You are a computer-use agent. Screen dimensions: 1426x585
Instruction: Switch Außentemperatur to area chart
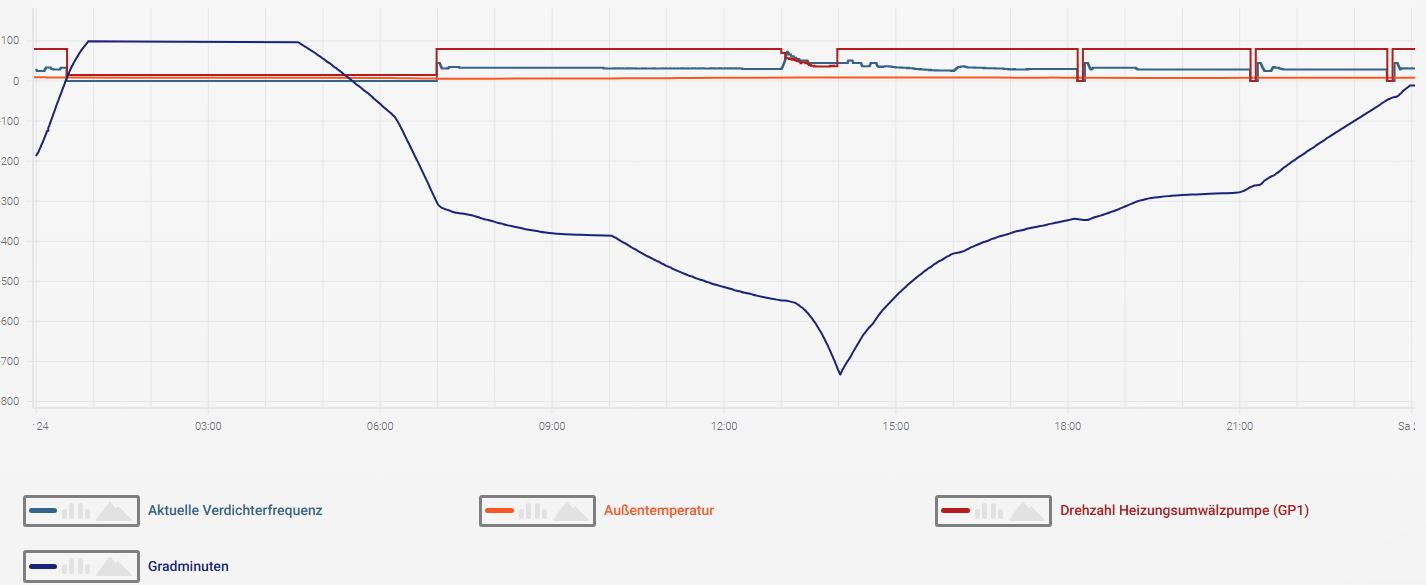point(570,511)
